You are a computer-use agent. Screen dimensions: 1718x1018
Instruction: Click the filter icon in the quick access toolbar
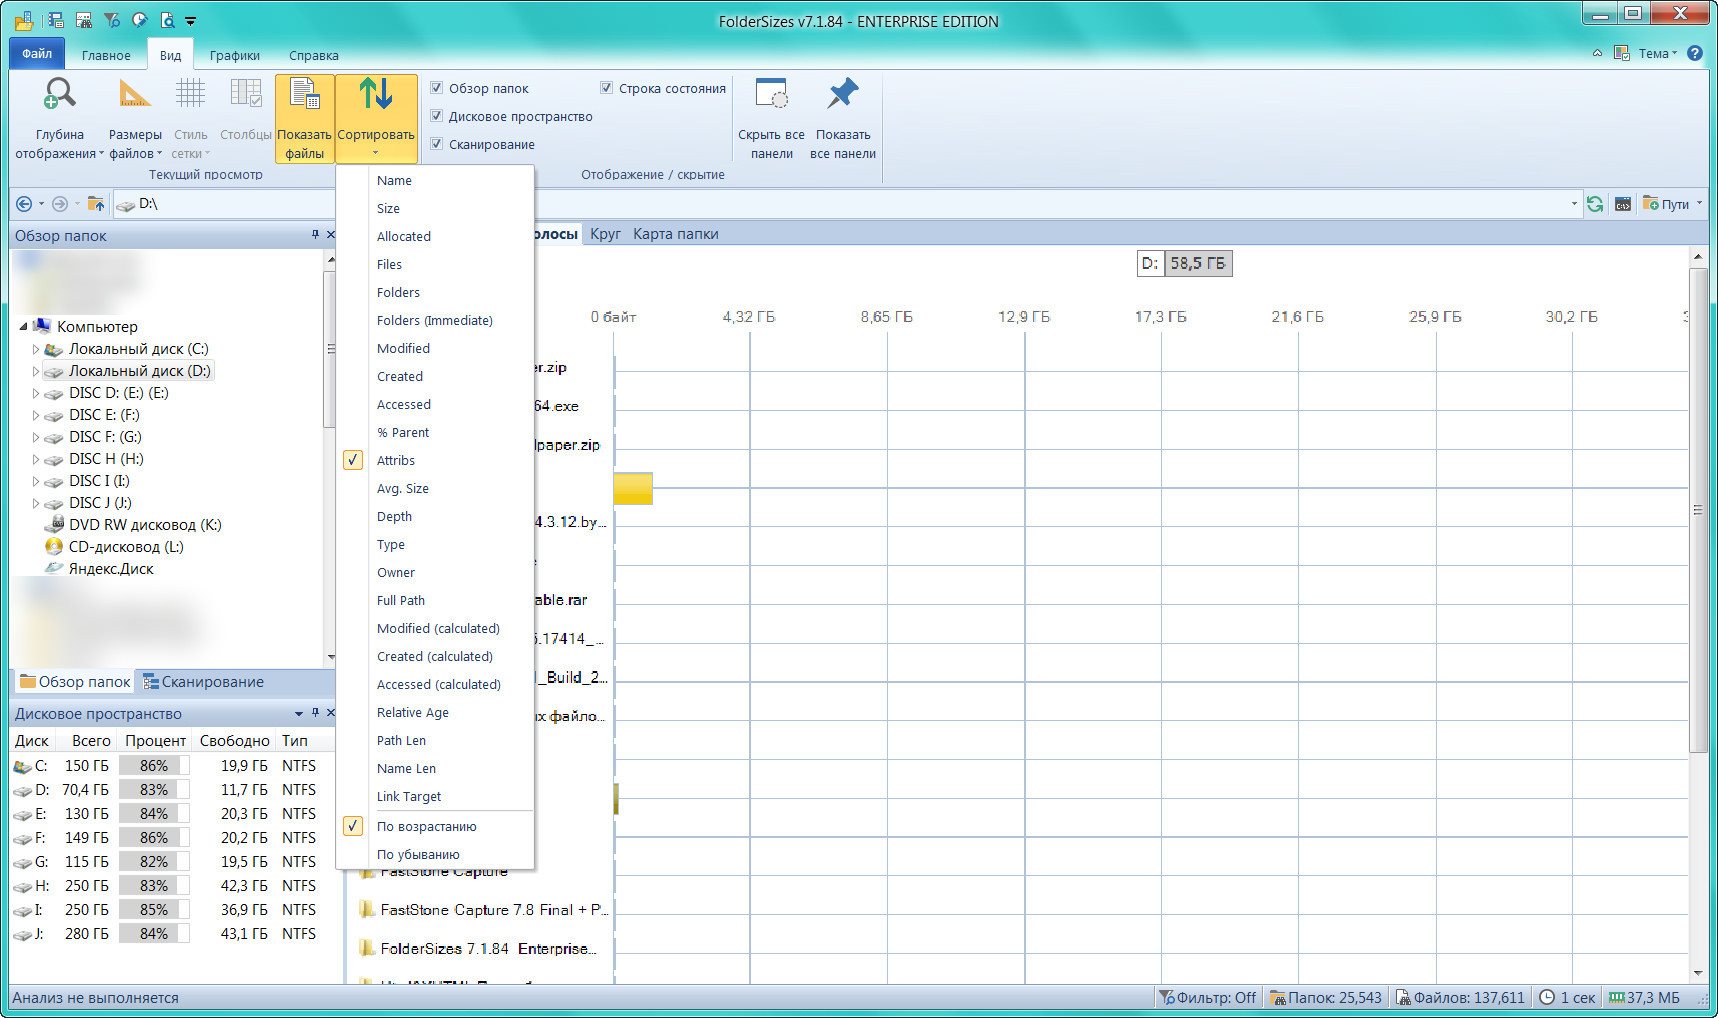click(x=112, y=20)
